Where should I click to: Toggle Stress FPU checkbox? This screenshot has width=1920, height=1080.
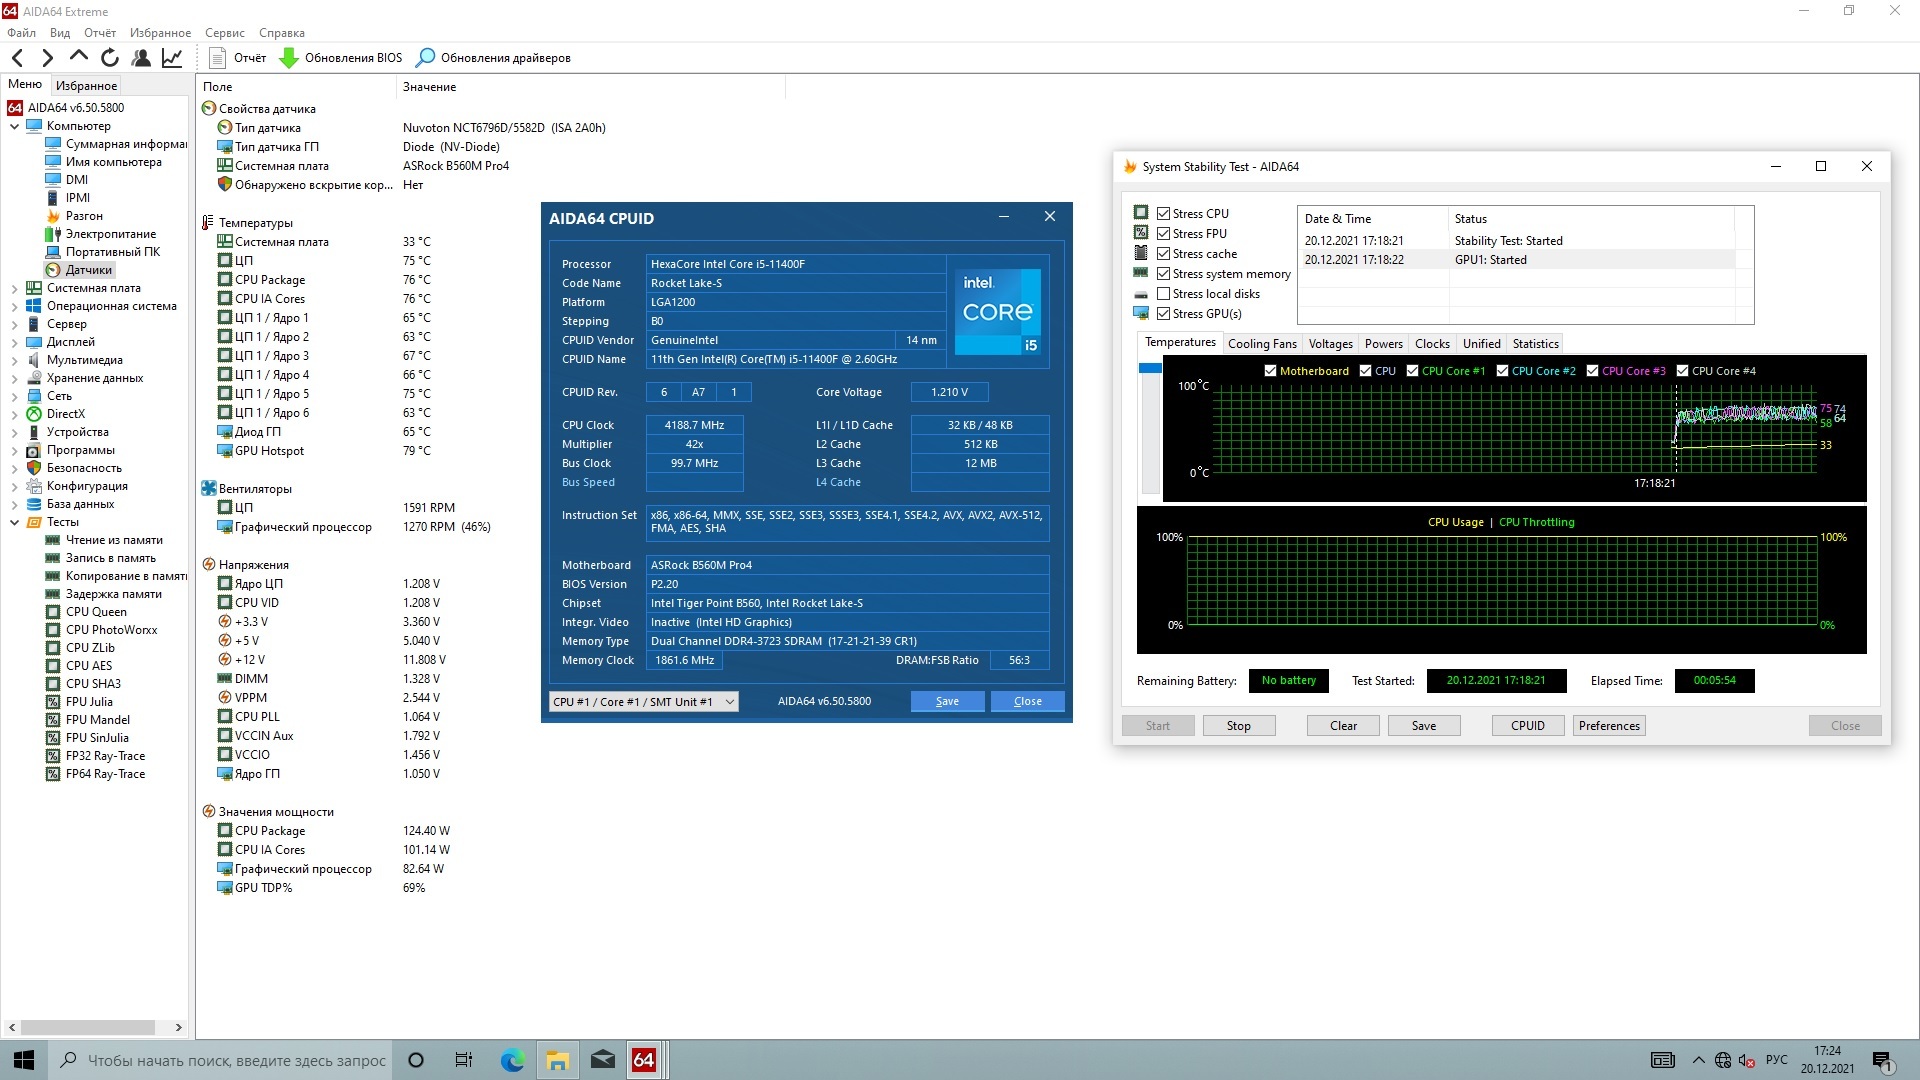(x=1164, y=234)
